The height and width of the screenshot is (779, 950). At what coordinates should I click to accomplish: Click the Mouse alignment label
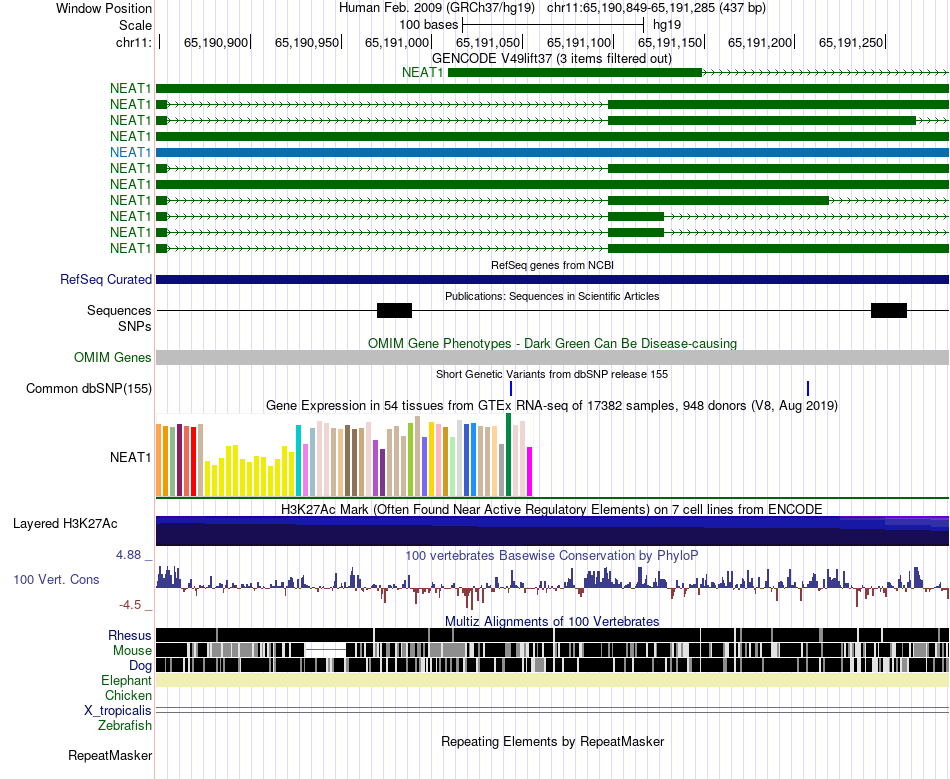(132, 651)
